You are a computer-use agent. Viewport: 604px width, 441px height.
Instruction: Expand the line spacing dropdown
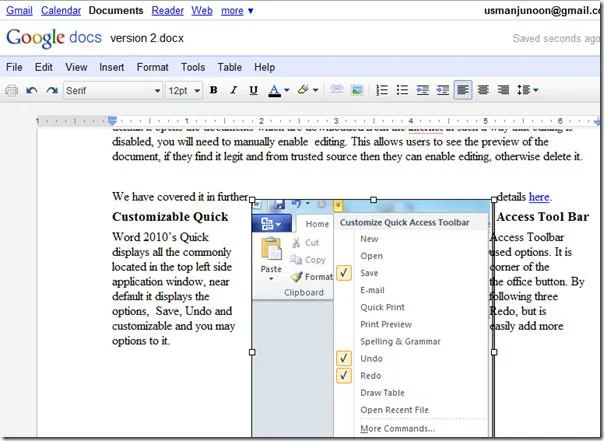527,90
